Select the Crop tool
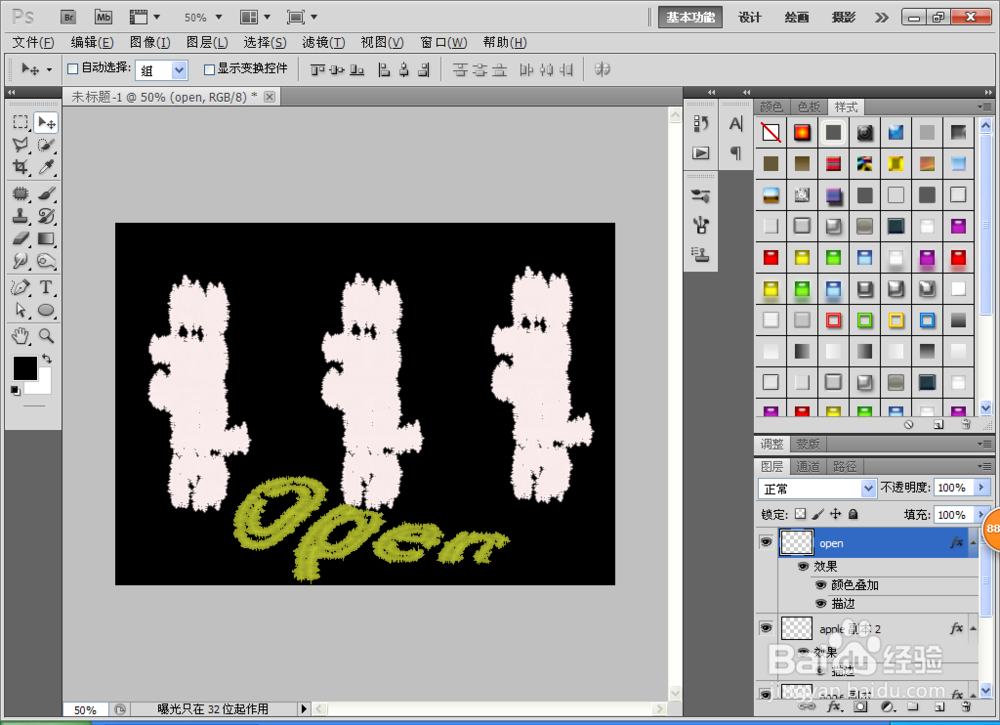1000x725 pixels. pyautogui.click(x=20, y=167)
